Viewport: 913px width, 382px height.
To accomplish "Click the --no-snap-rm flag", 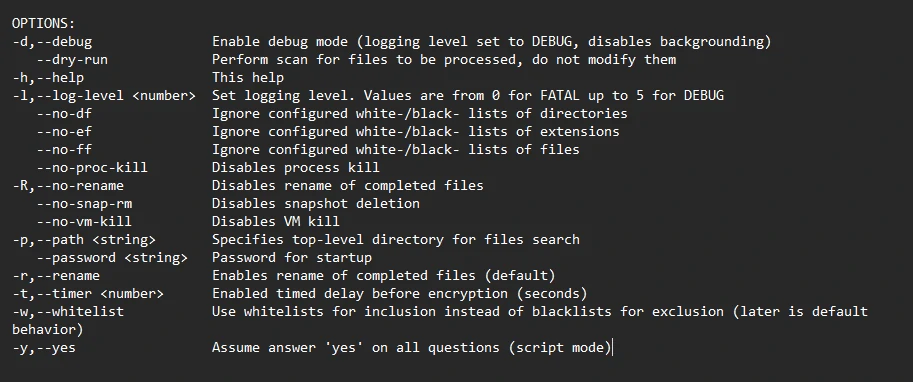I will (x=84, y=204).
